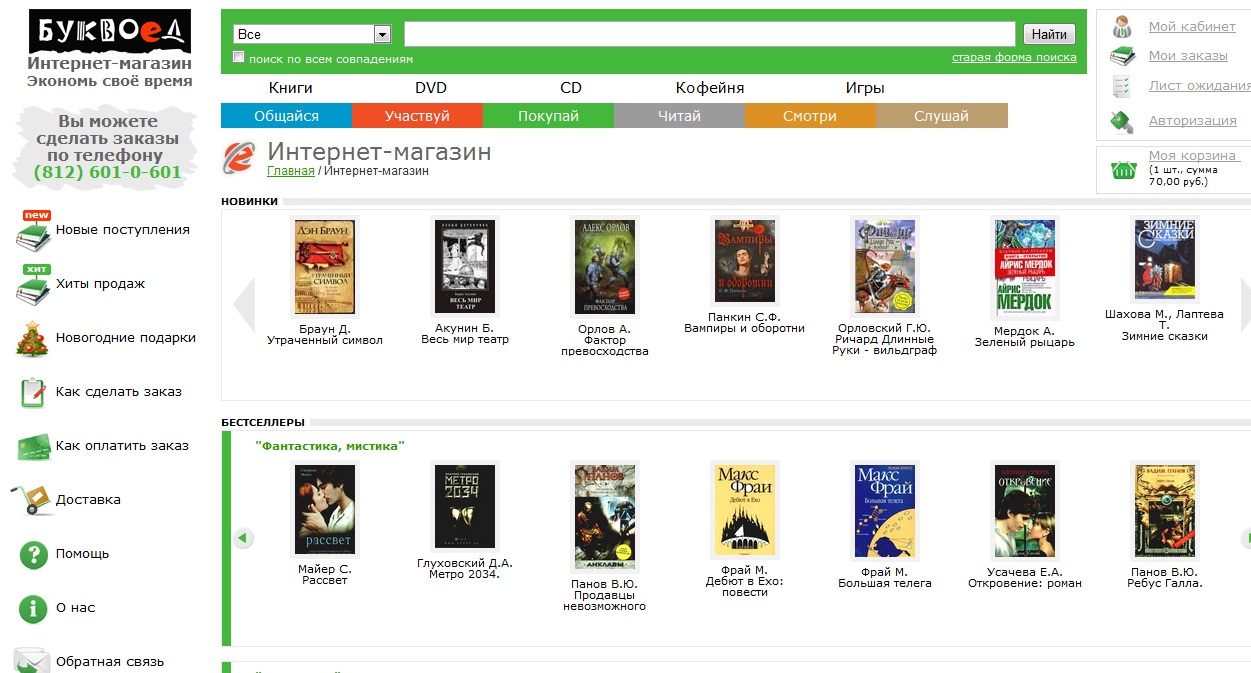Screen dimensions: 1251x673
Task: Open Ребус Галла book cover
Action: 1165,513
